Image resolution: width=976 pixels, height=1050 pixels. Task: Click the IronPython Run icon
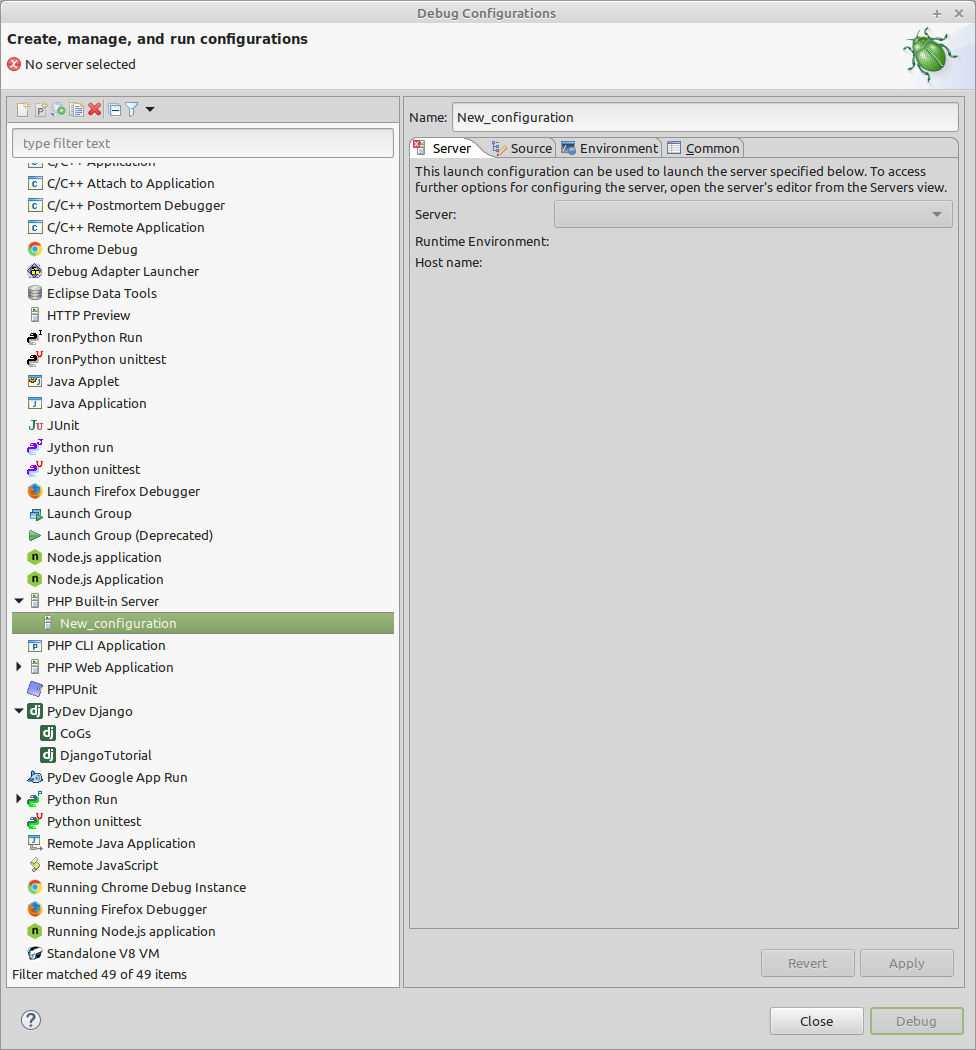click(x=35, y=337)
